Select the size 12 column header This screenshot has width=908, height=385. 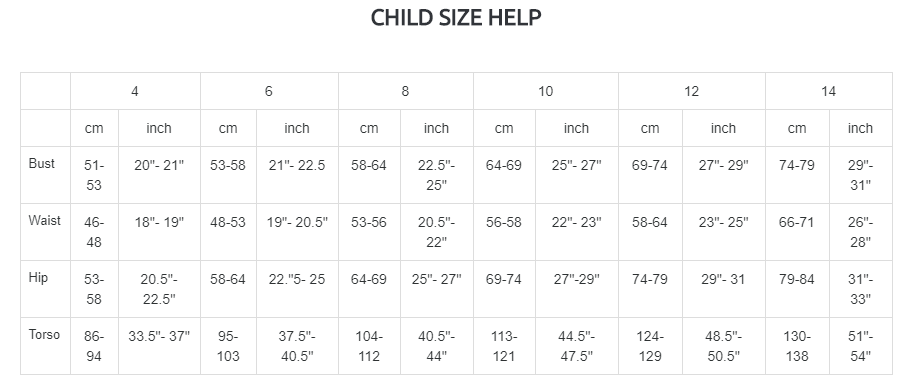(x=691, y=91)
